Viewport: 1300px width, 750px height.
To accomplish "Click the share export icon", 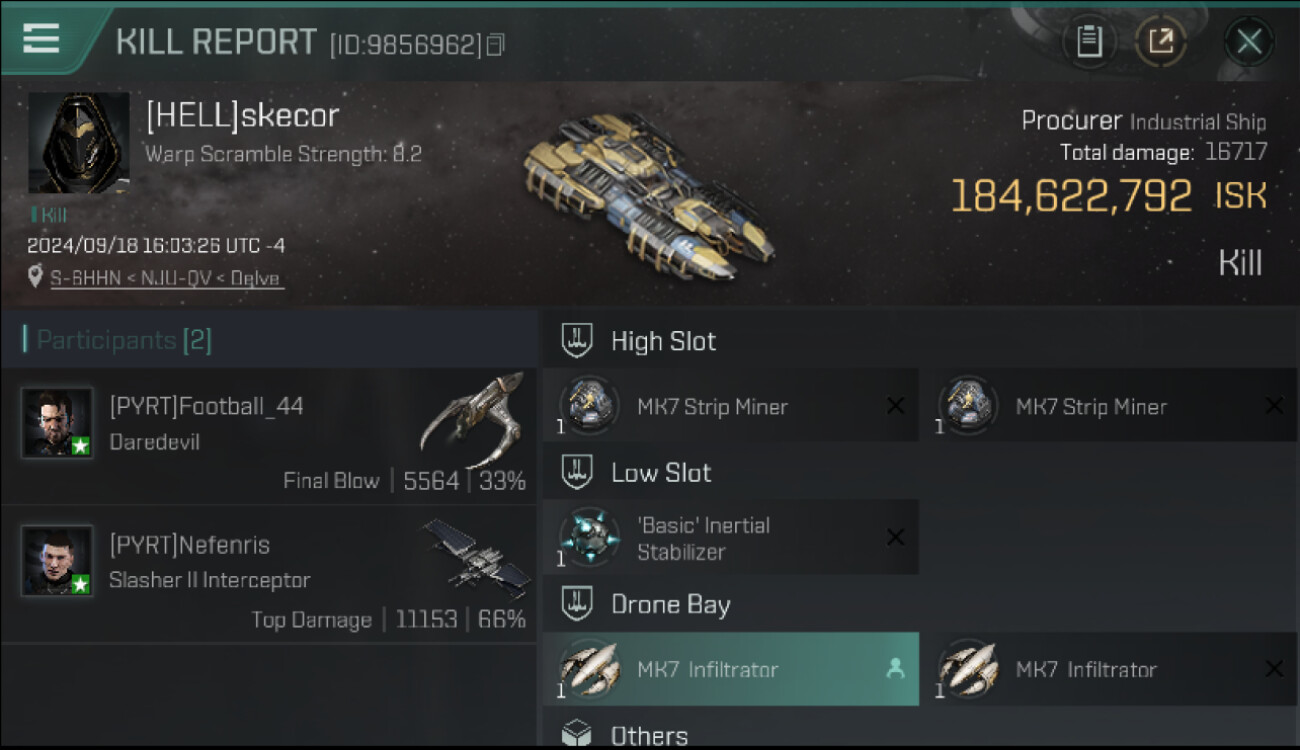I will [1160, 41].
